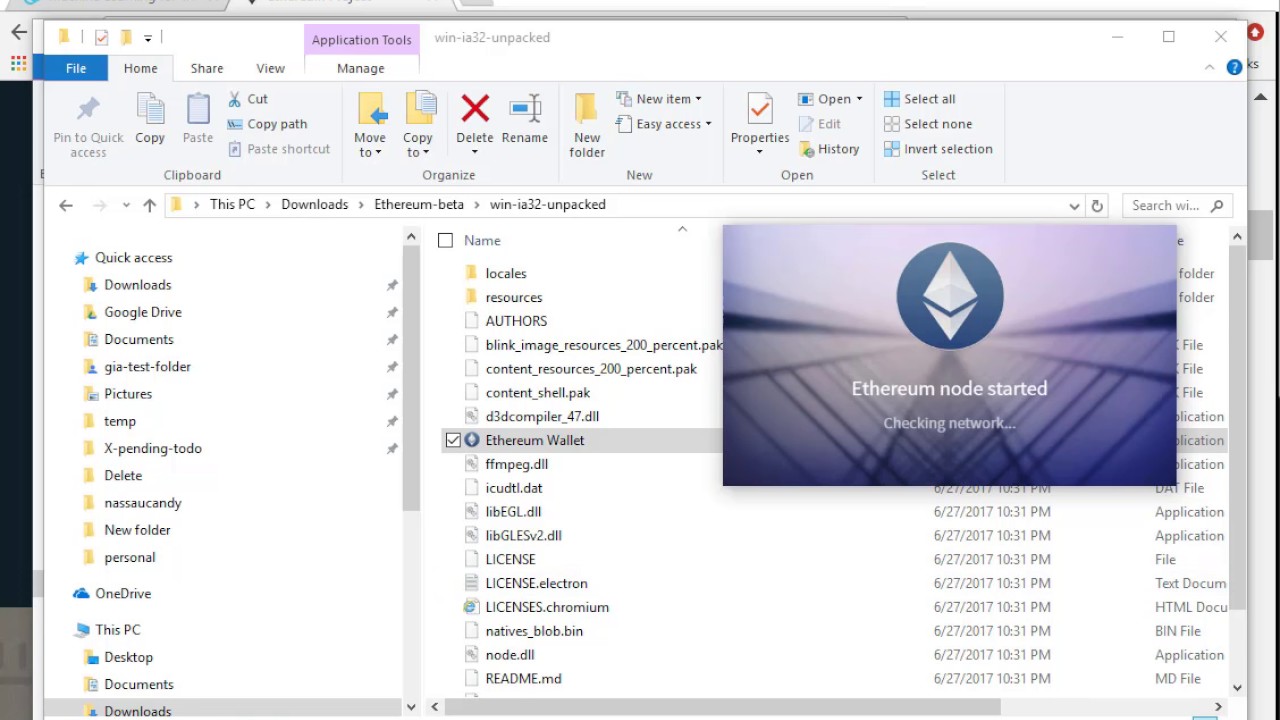The image size is (1280, 720).
Task: Click the red Delete X icon
Action: pos(475,108)
